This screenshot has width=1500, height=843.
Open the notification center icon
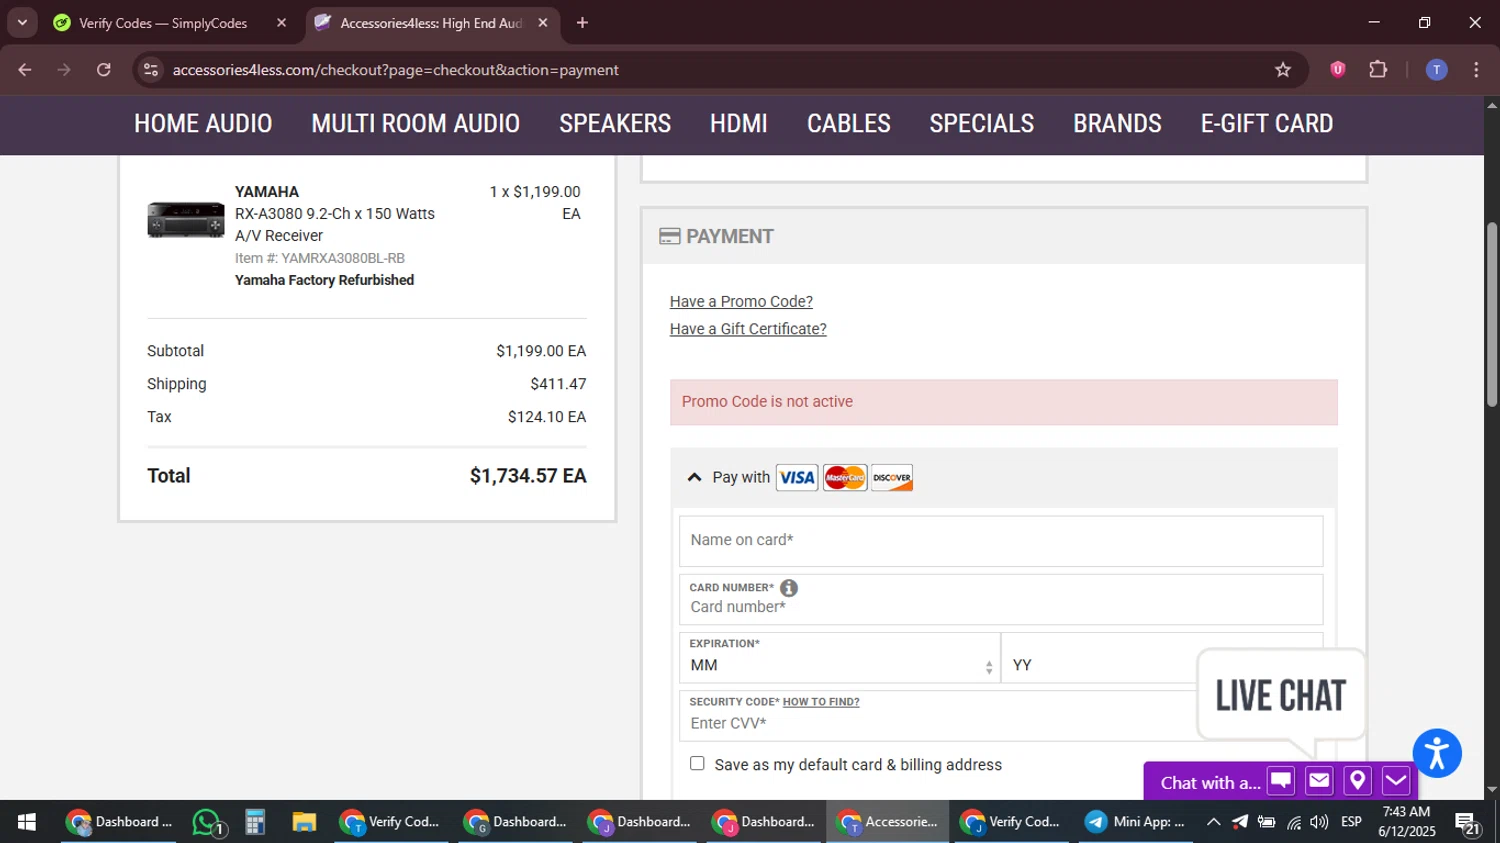[x=1467, y=823]
